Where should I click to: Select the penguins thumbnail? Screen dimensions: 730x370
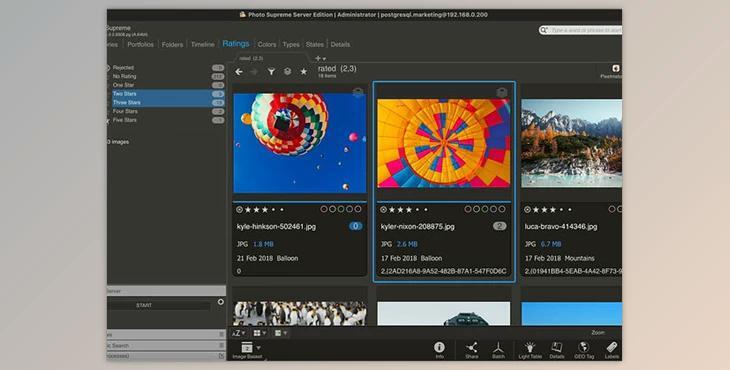(x=300, y=314)
